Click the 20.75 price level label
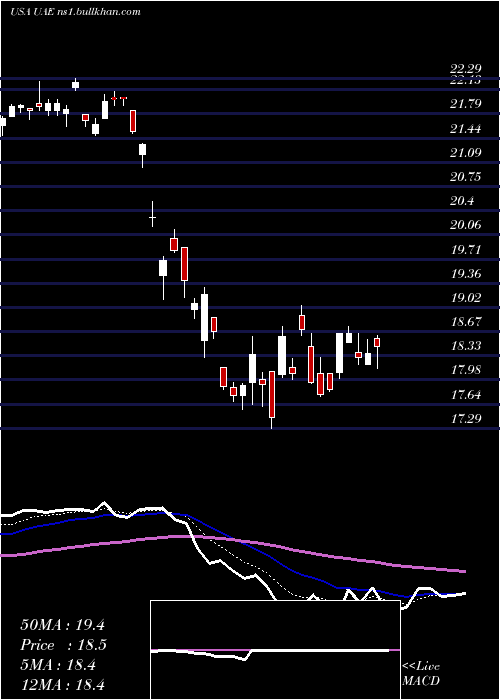 [x=466, y=177]
